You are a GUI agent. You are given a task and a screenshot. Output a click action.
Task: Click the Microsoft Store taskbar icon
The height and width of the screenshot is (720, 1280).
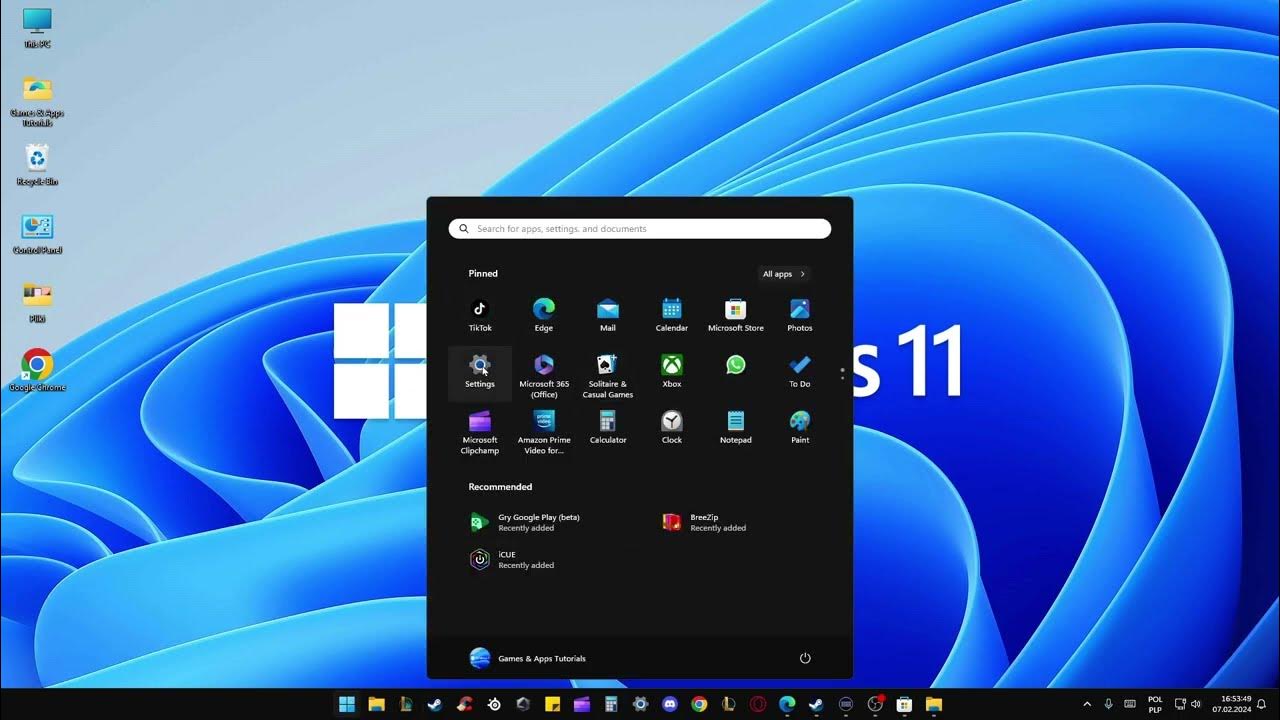[x=904, y=704]
